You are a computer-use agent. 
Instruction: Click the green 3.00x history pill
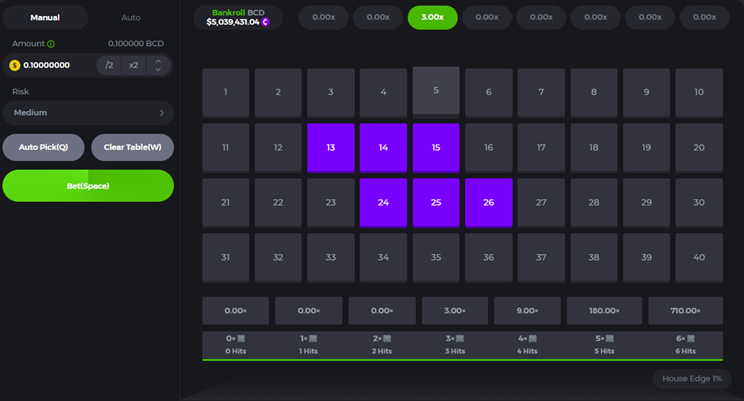tap(432, 17)
